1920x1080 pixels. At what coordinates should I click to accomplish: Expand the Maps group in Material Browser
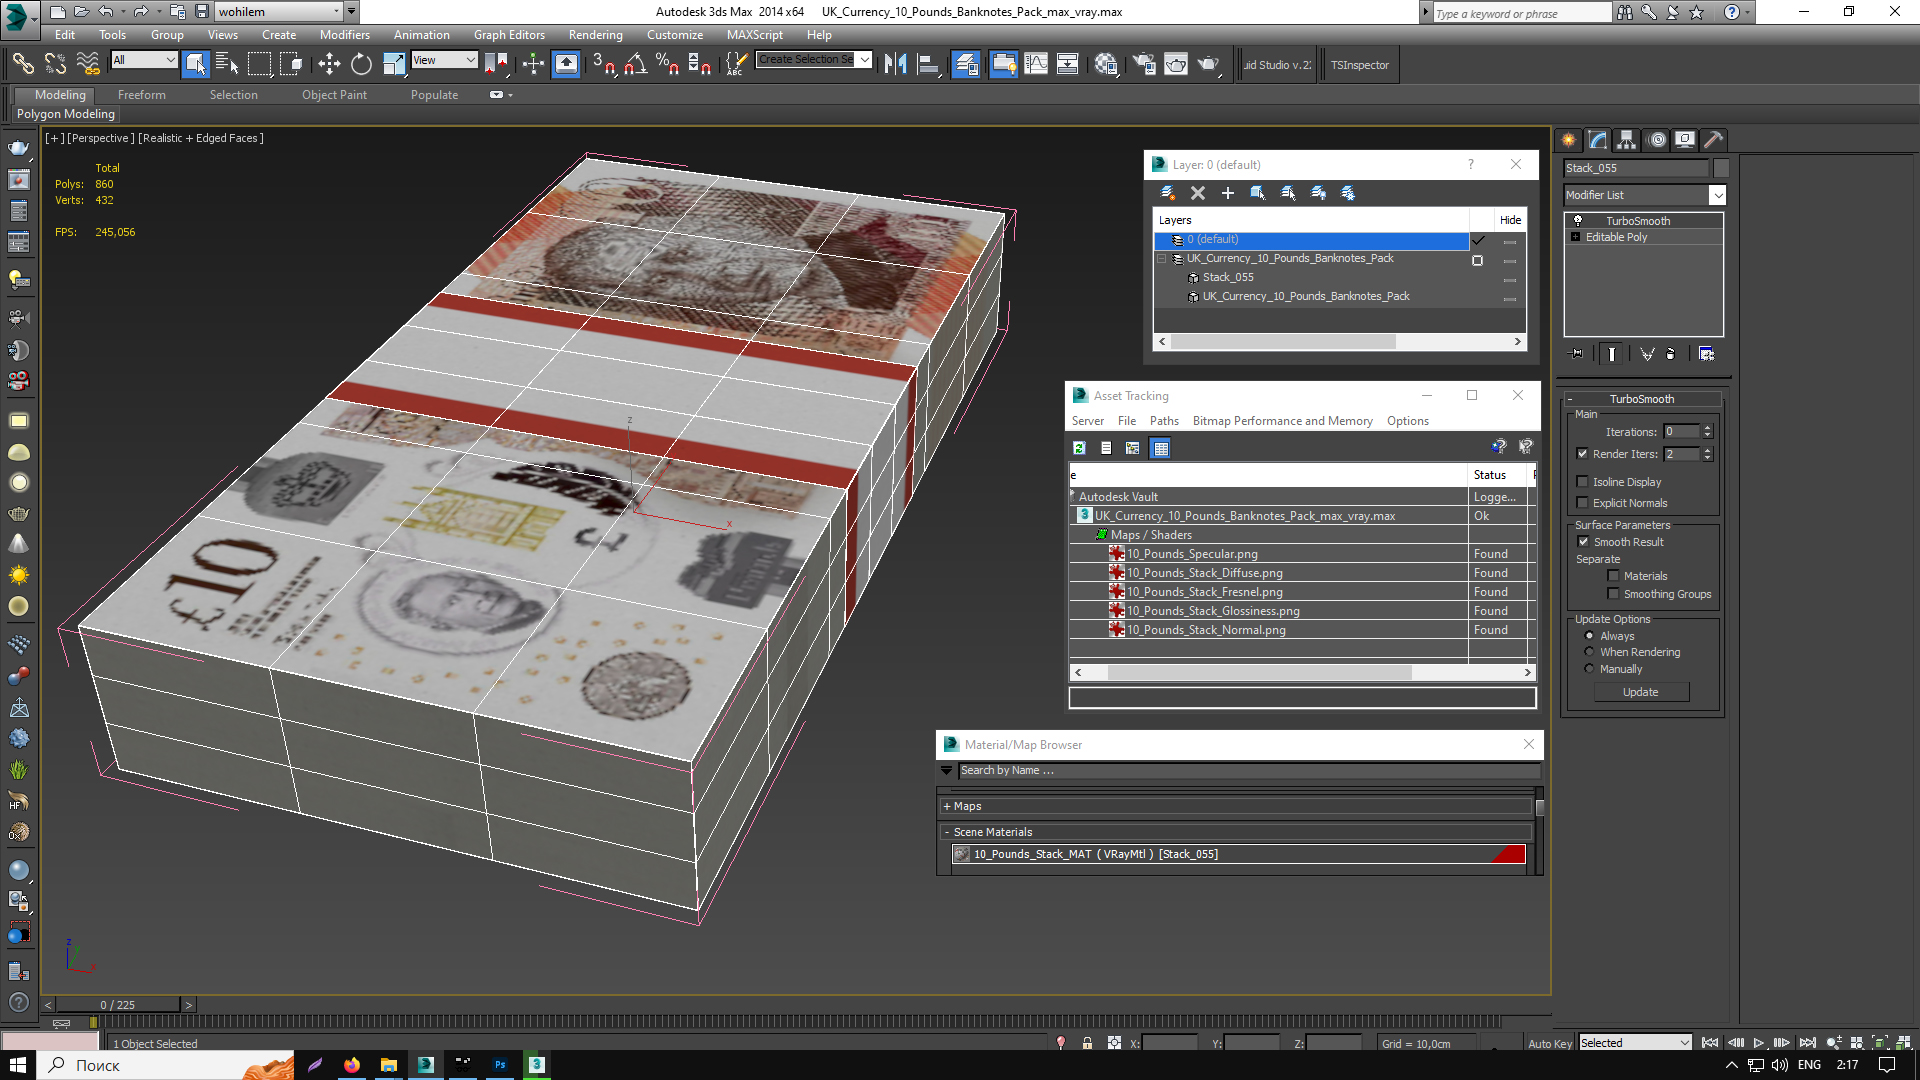(947, 806)
